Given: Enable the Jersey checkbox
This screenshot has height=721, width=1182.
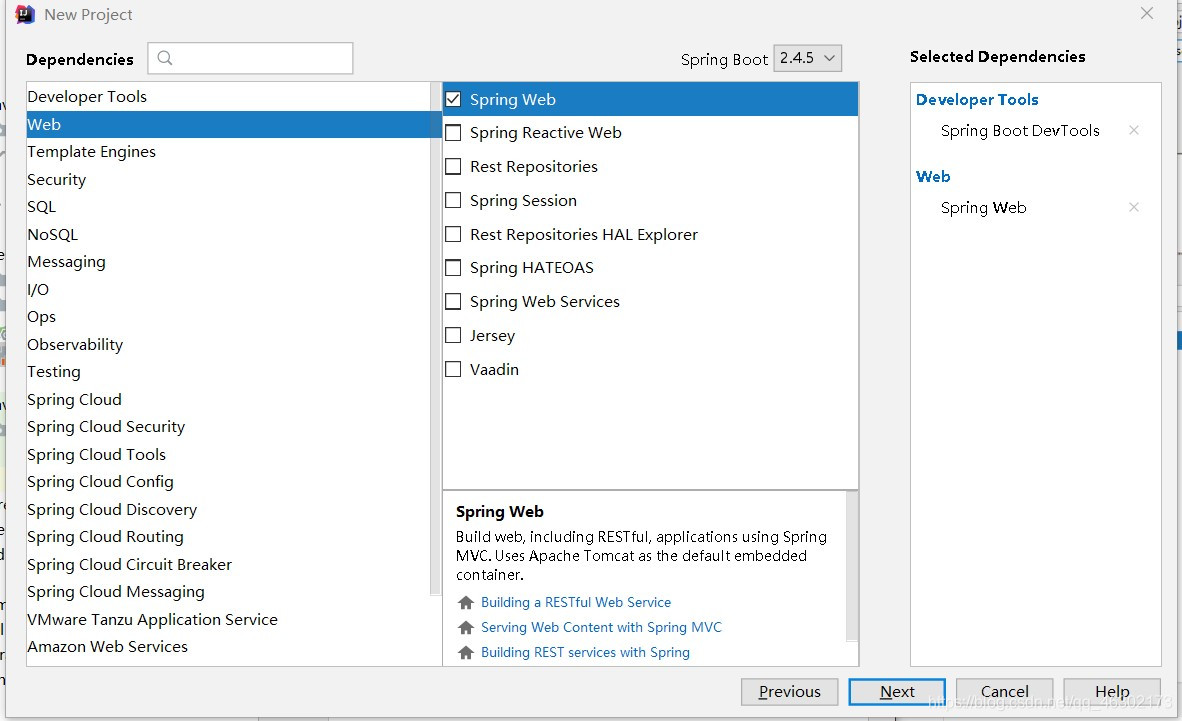Looking at the screenshot, I should tap(453, 336).
